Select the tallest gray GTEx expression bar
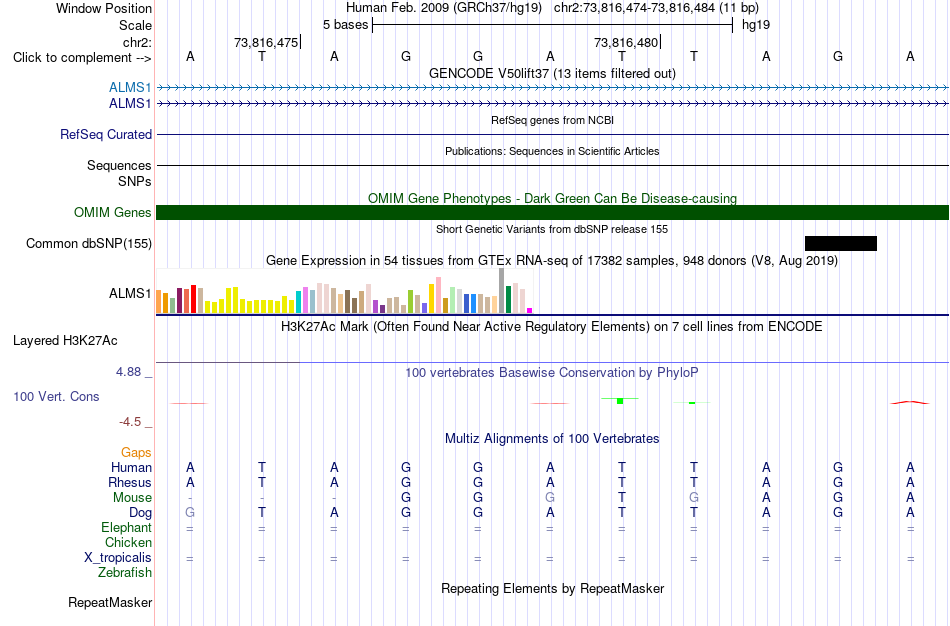Viewport: 950px width, 626px height. 501,291
